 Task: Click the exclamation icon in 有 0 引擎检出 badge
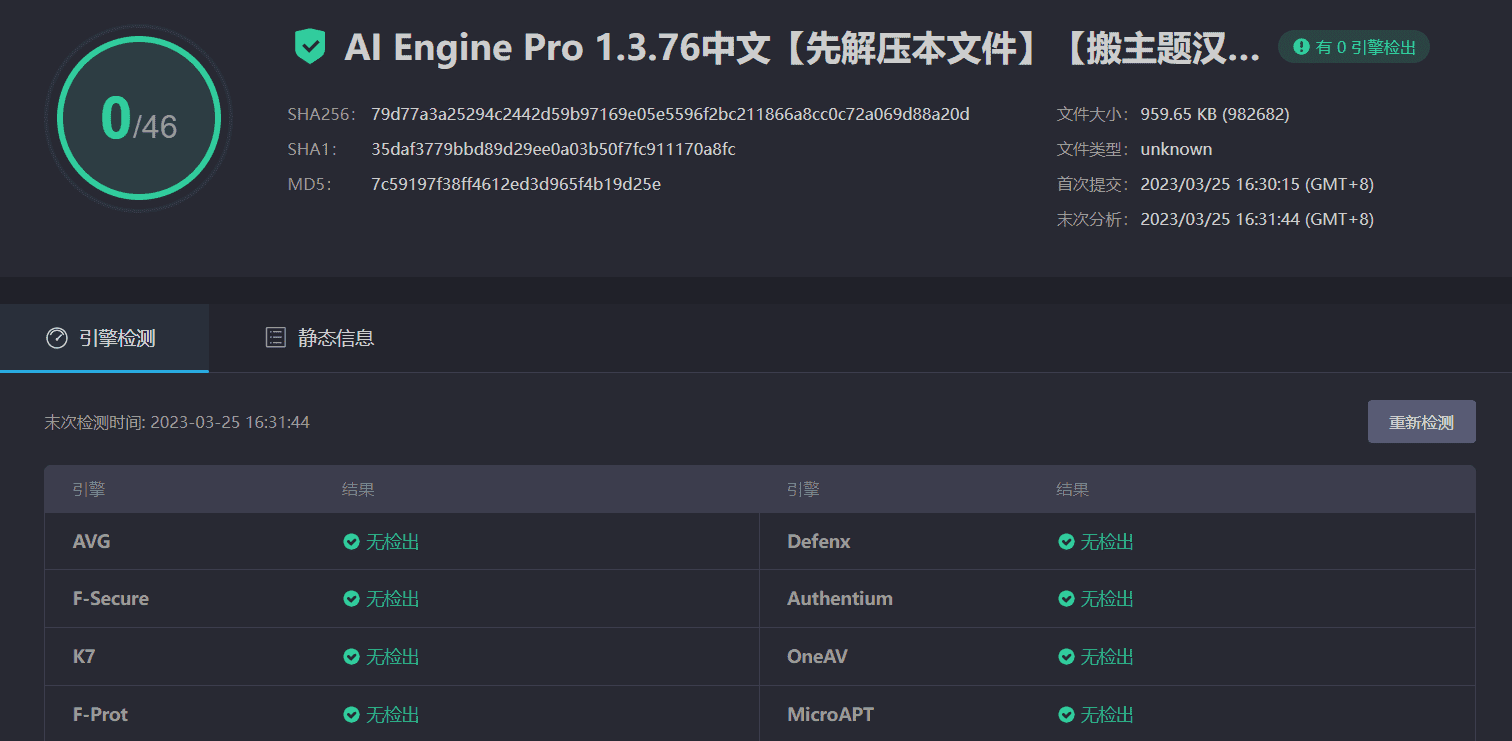pos(1301,47)
